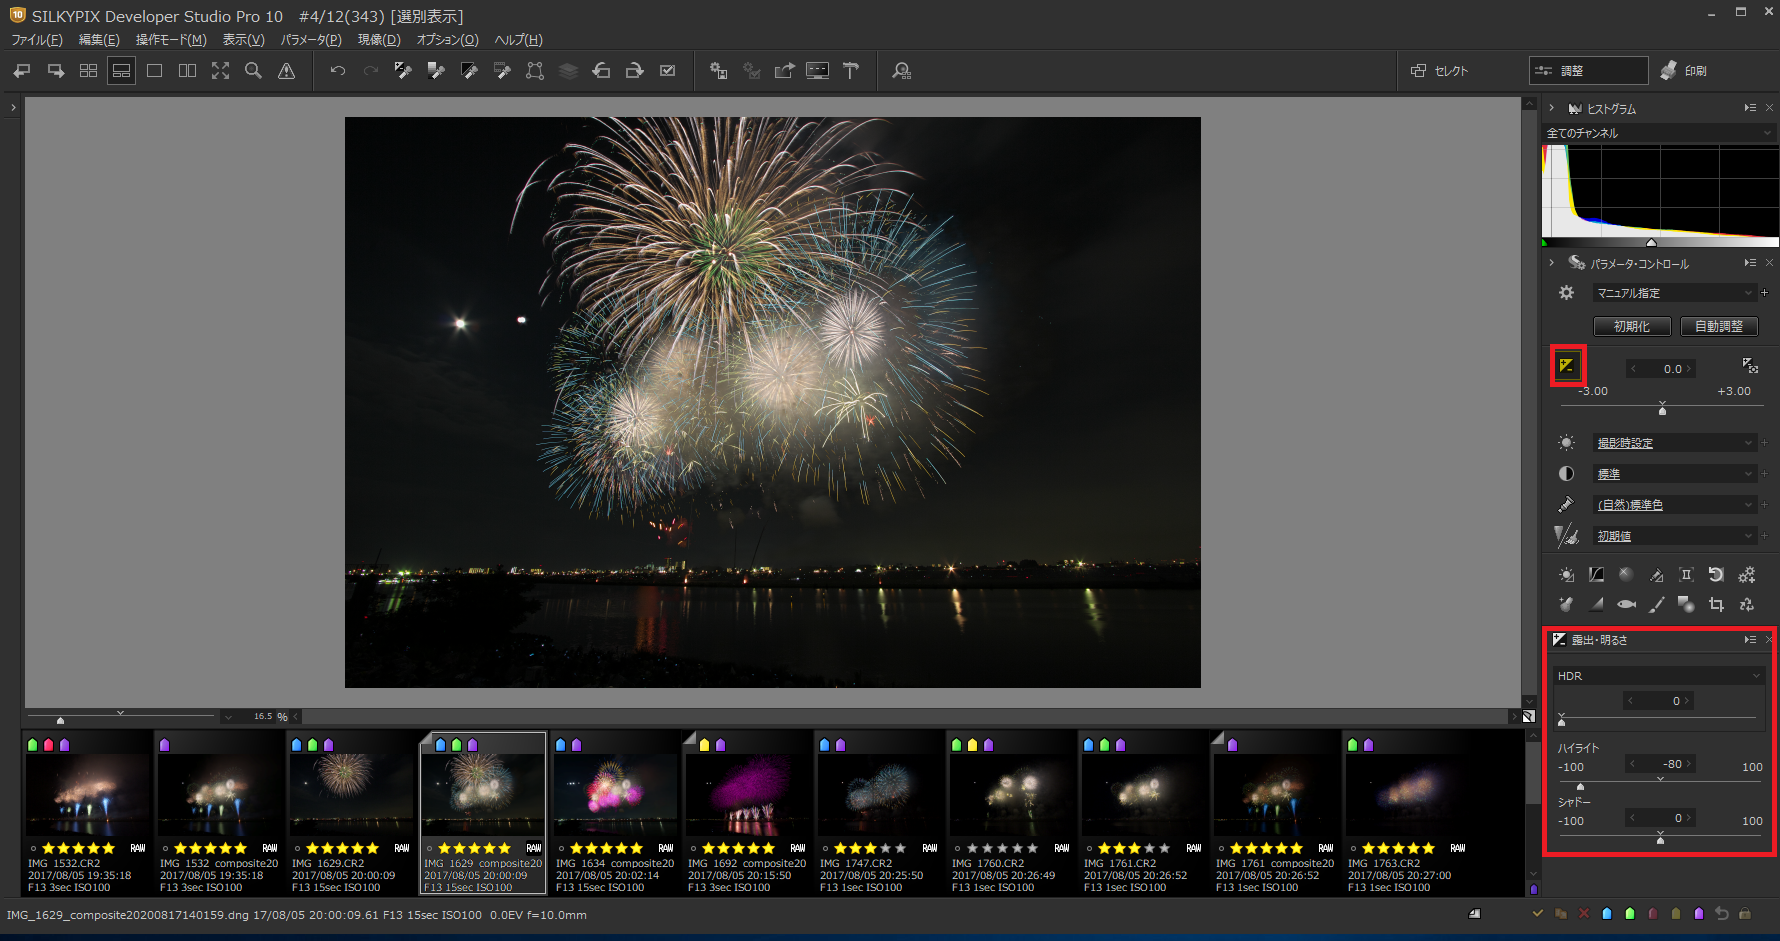The height and width of the screenshot is (941, 1780).
Task: Open the fish-eye lens correction icon
Action: (x=1626, y=604)
